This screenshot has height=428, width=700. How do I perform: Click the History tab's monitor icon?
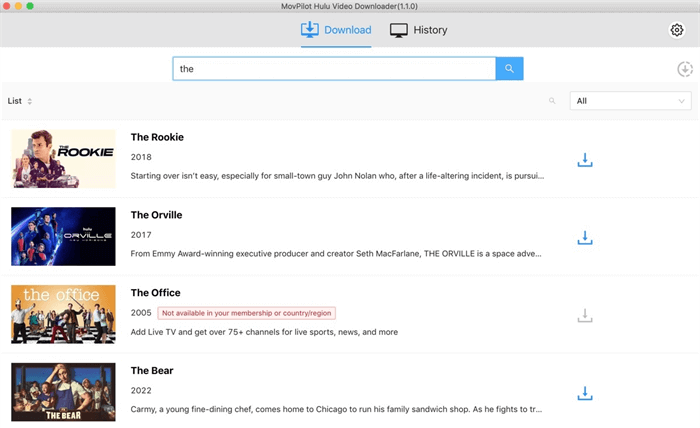pos(399,30)
